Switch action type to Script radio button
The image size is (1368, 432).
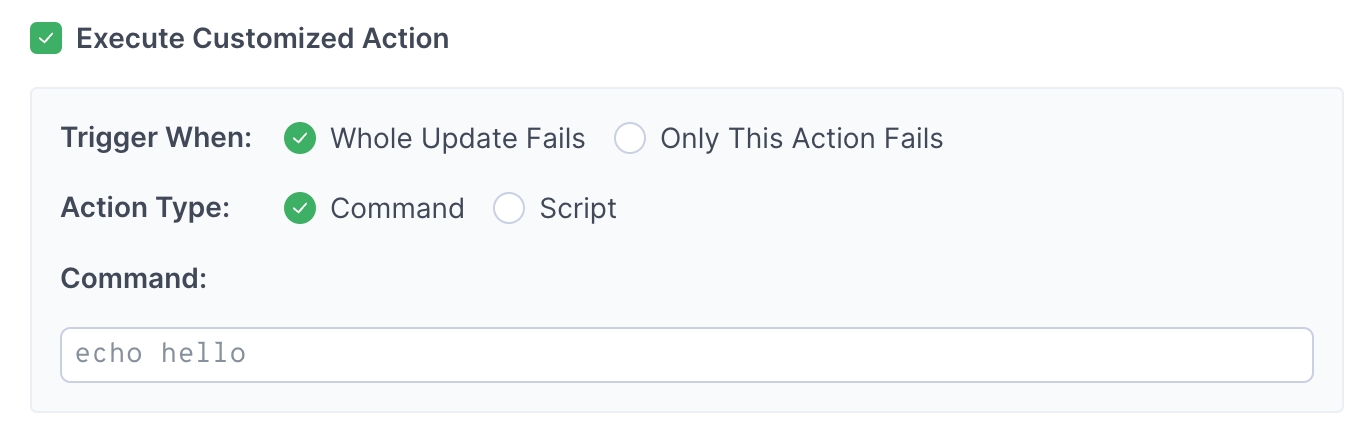click(x=509, y=208)
